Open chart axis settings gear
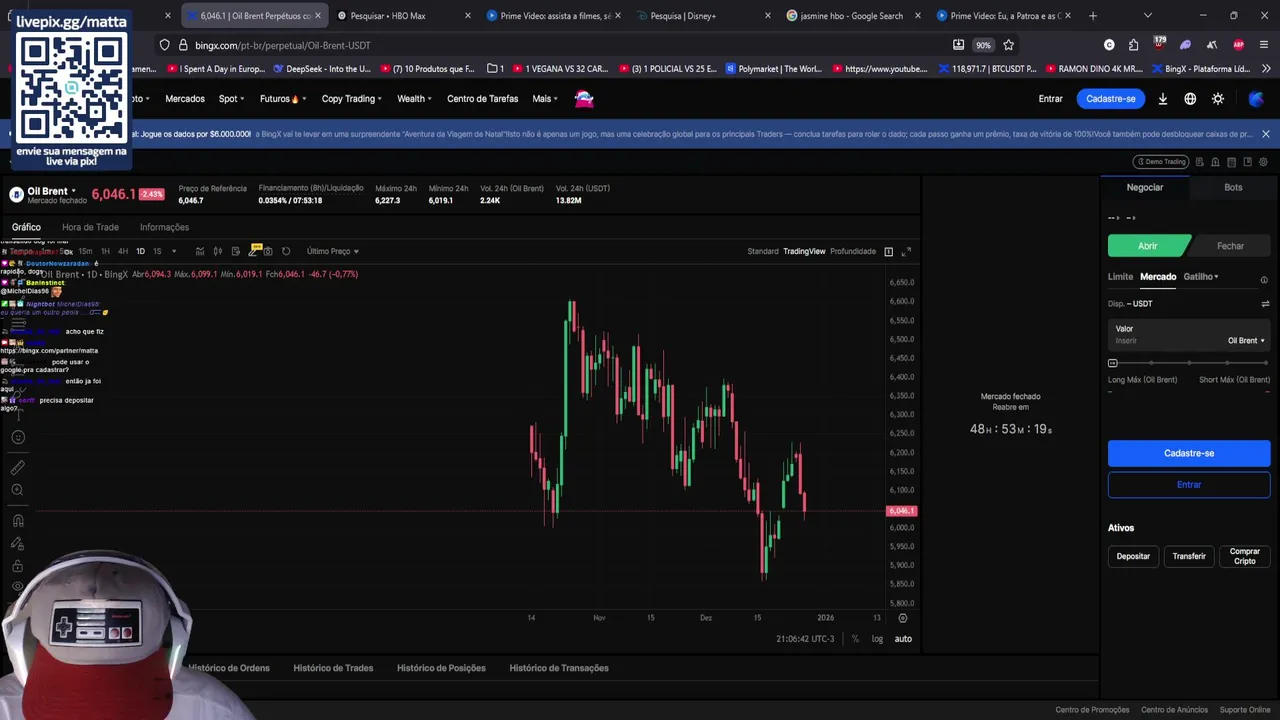 (x=902, y=618)
